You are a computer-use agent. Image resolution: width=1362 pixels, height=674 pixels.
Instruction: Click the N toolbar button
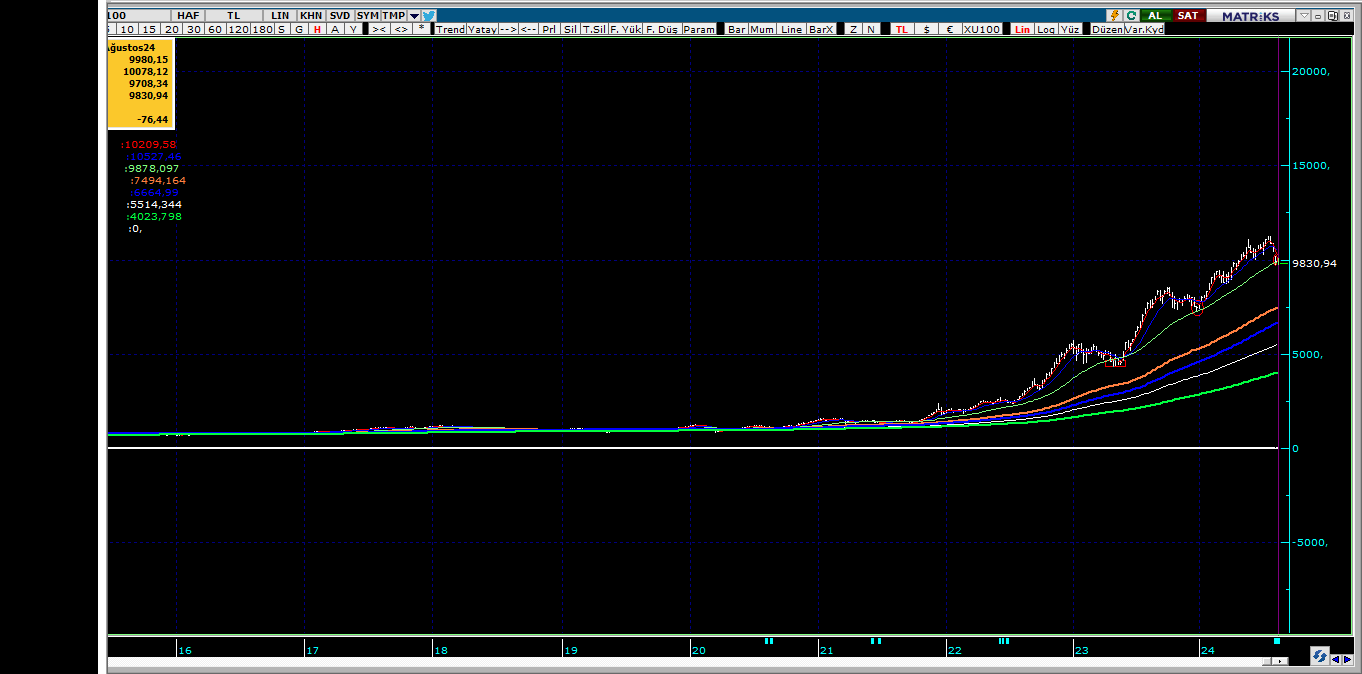[x=871, y=29]
